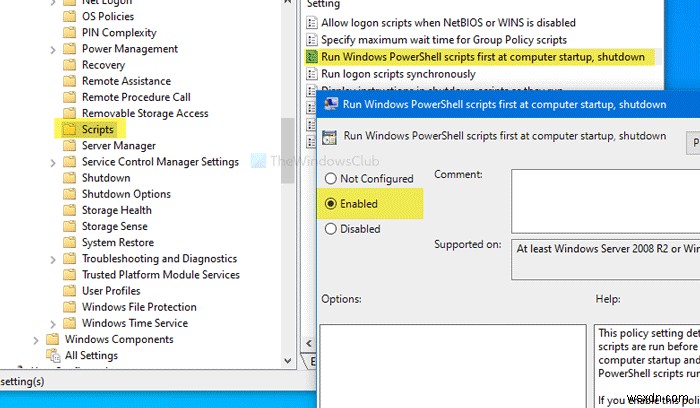700x408 pixels.
Task: Select the Server Manager tree item
Action: coord(118,146)
